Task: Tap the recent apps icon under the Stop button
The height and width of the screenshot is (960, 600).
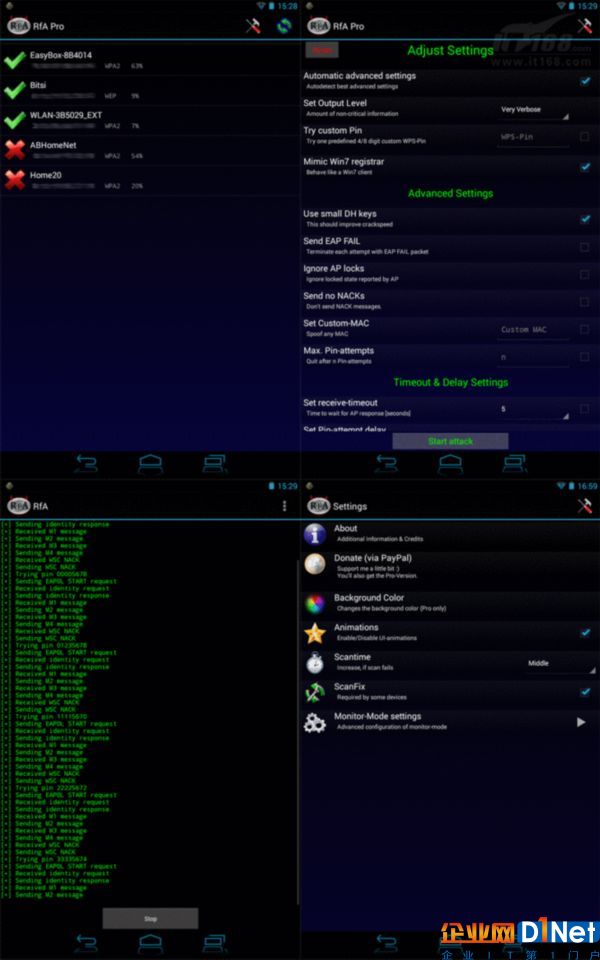Action: click(x=215, y=943)
